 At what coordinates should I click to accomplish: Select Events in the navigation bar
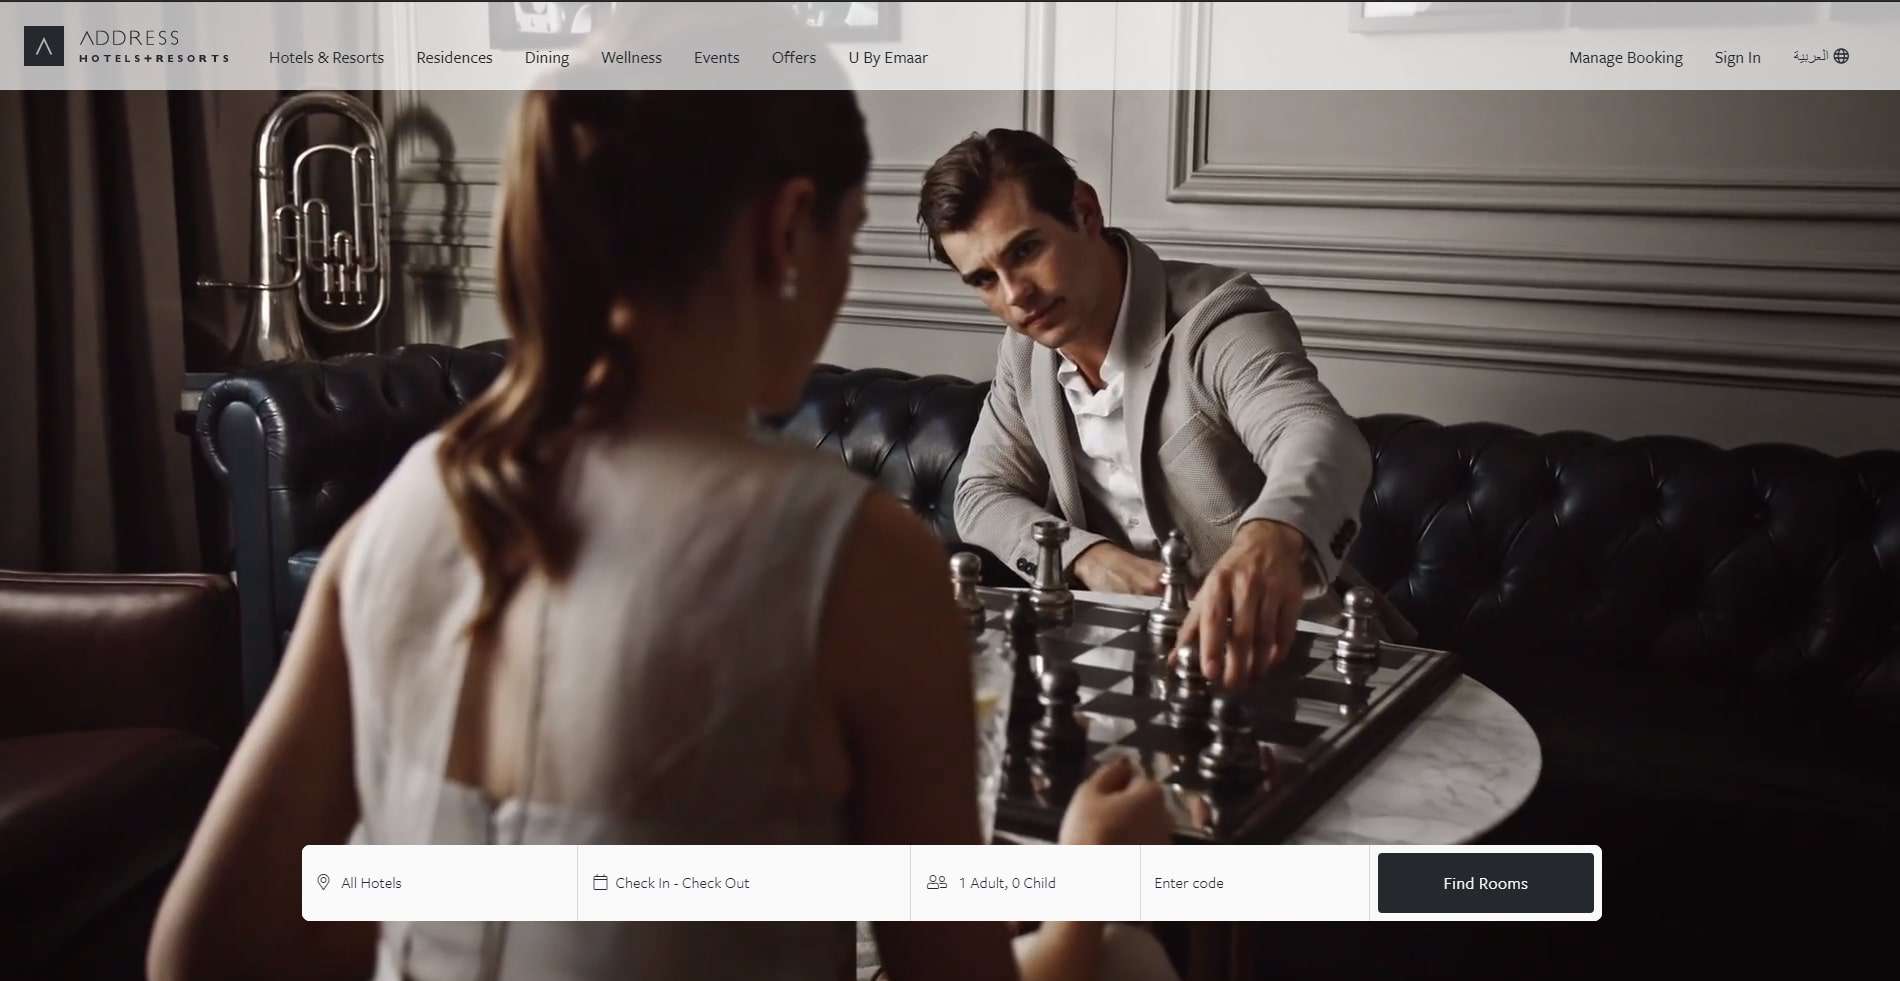click(717, 57)
